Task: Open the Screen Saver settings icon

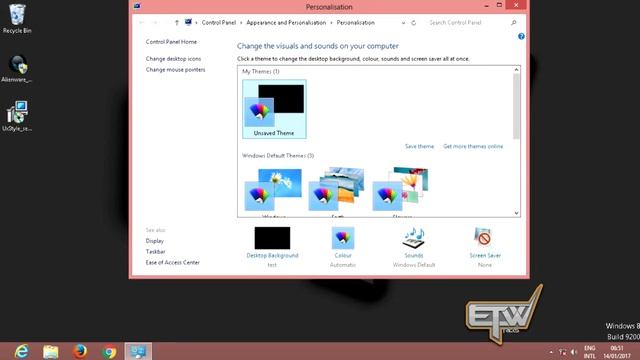Action: point(484,237)
